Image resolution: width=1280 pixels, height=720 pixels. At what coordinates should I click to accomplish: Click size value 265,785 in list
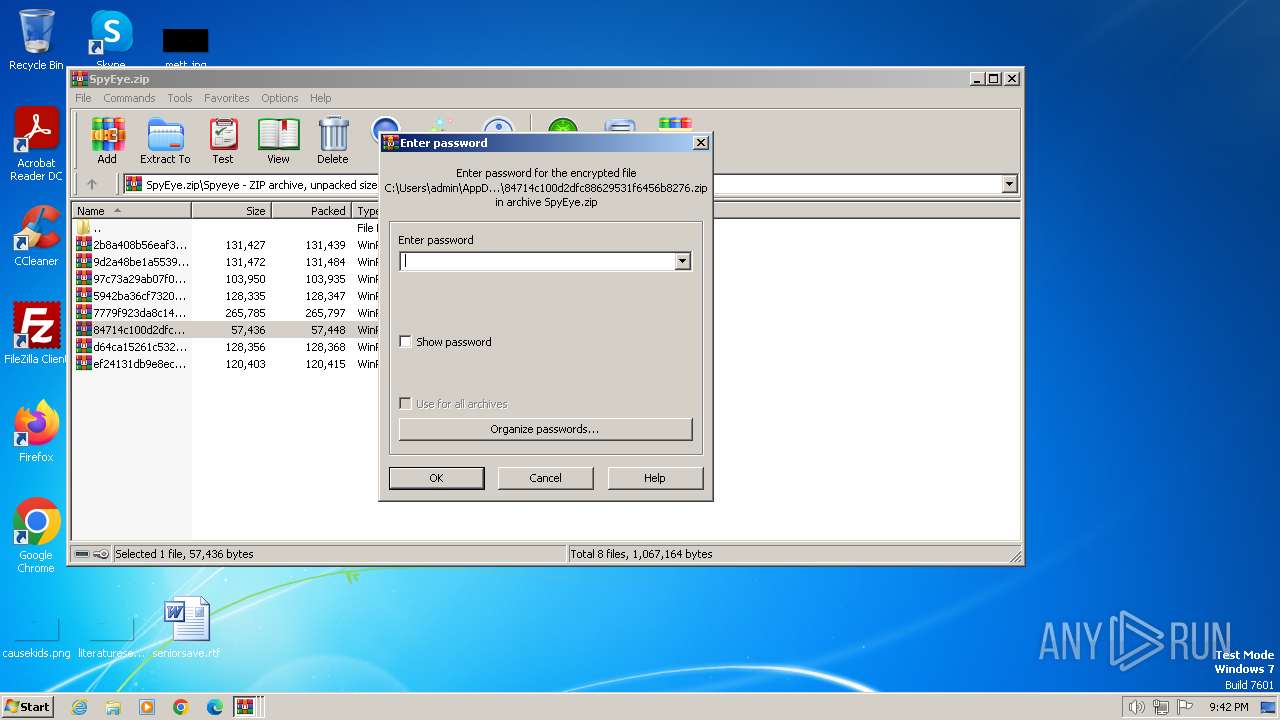point(246,313)
